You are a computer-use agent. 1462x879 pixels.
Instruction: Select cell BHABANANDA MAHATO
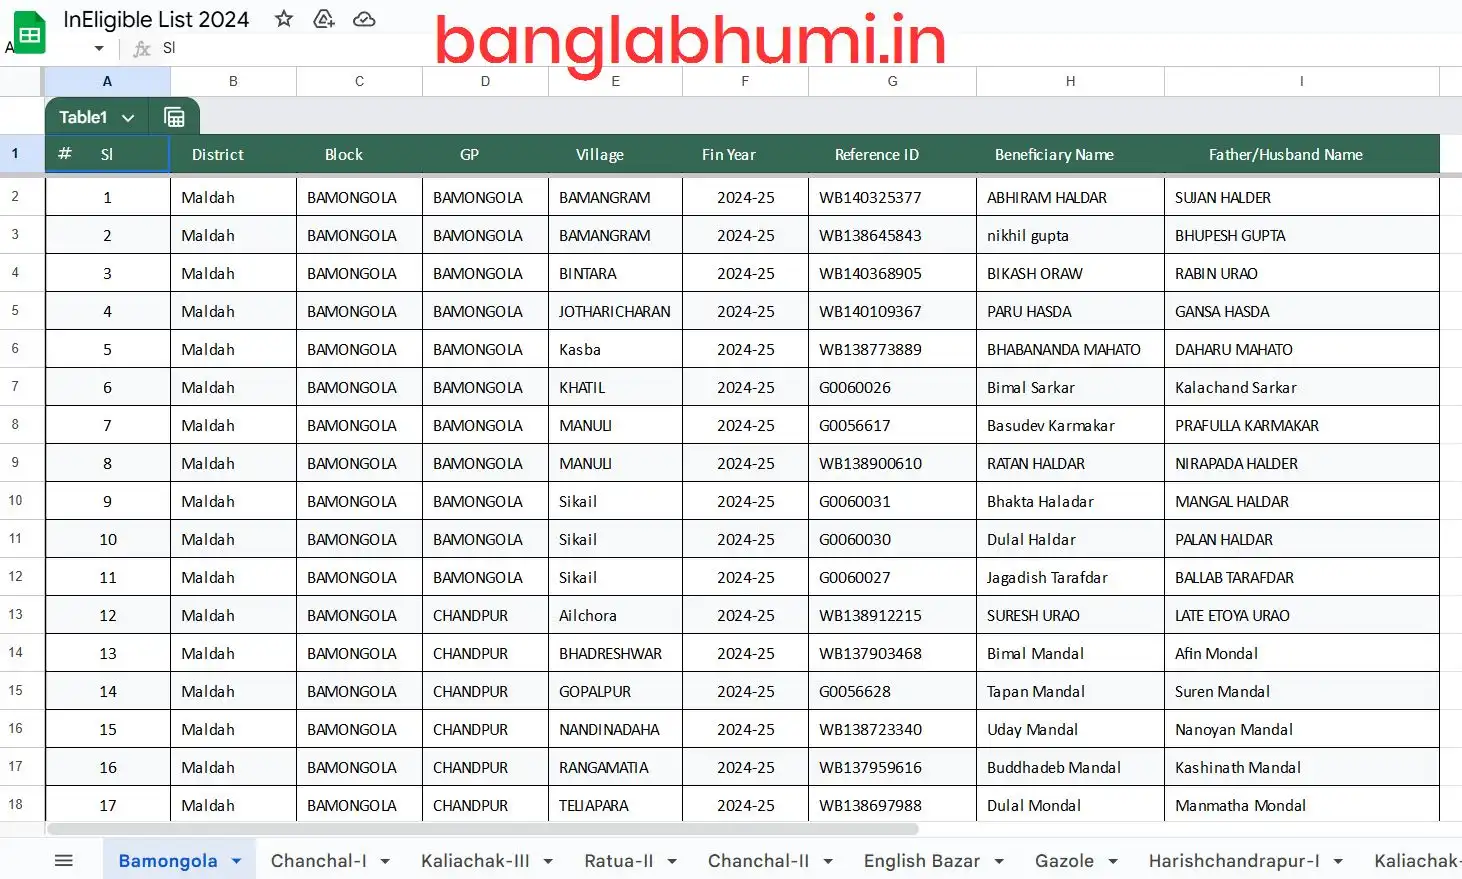tap(1070, 349)
